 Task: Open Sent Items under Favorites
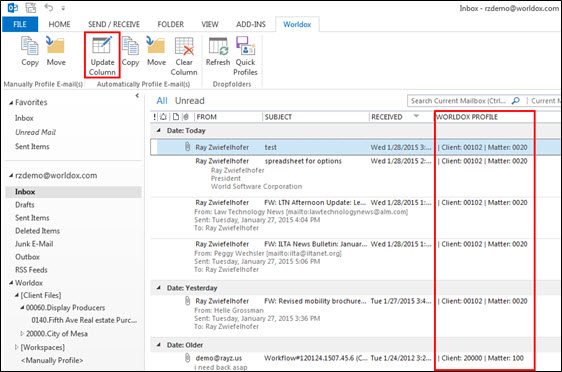click(32, 147)
